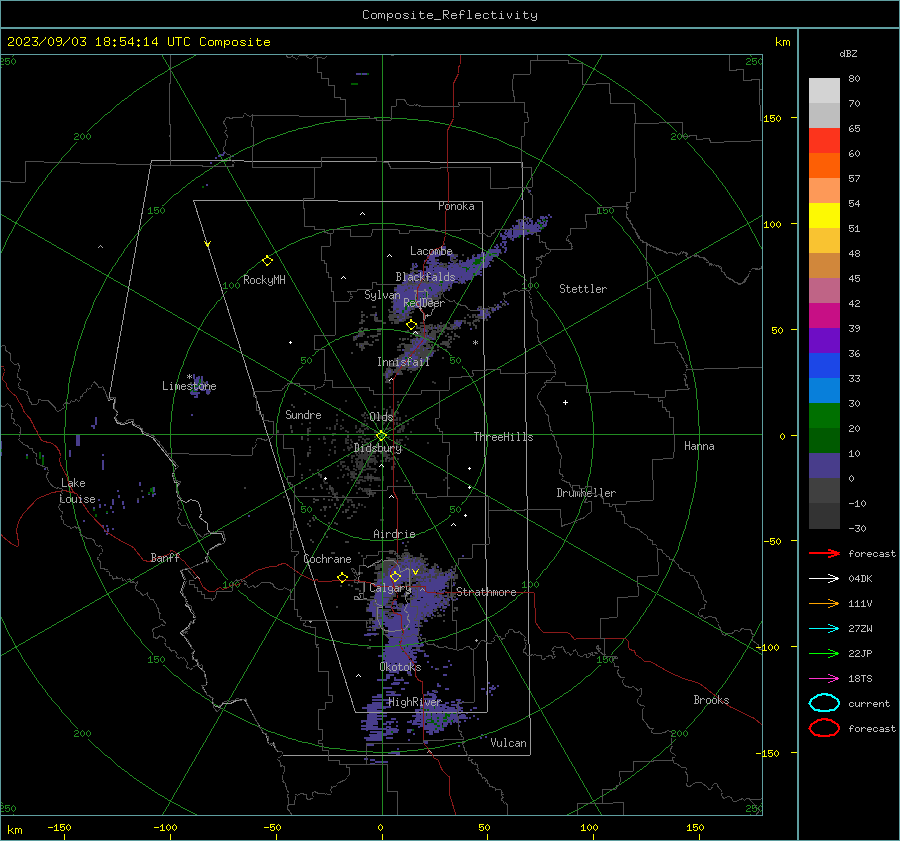Image resolution: width=900 pixels, height=841 pixels.
Task: Click the 80 value on the dBZ scale
Action: [x=854, y=79]
